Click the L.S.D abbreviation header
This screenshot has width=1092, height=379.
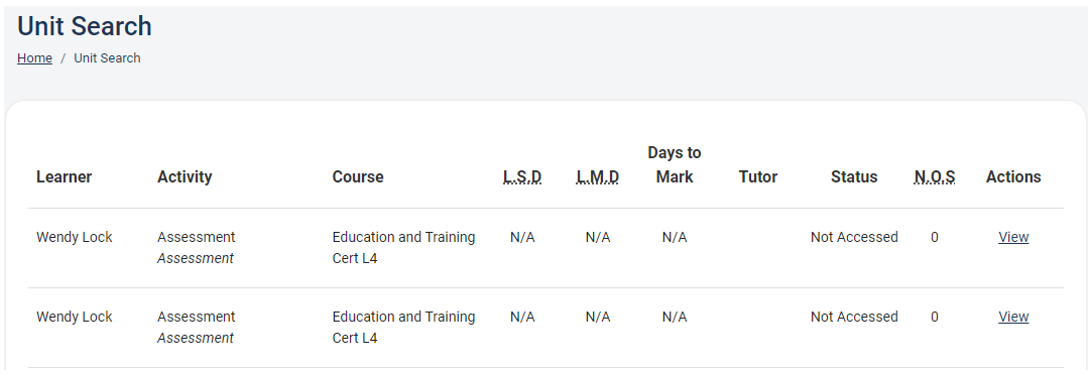click(x=522, y=177)
